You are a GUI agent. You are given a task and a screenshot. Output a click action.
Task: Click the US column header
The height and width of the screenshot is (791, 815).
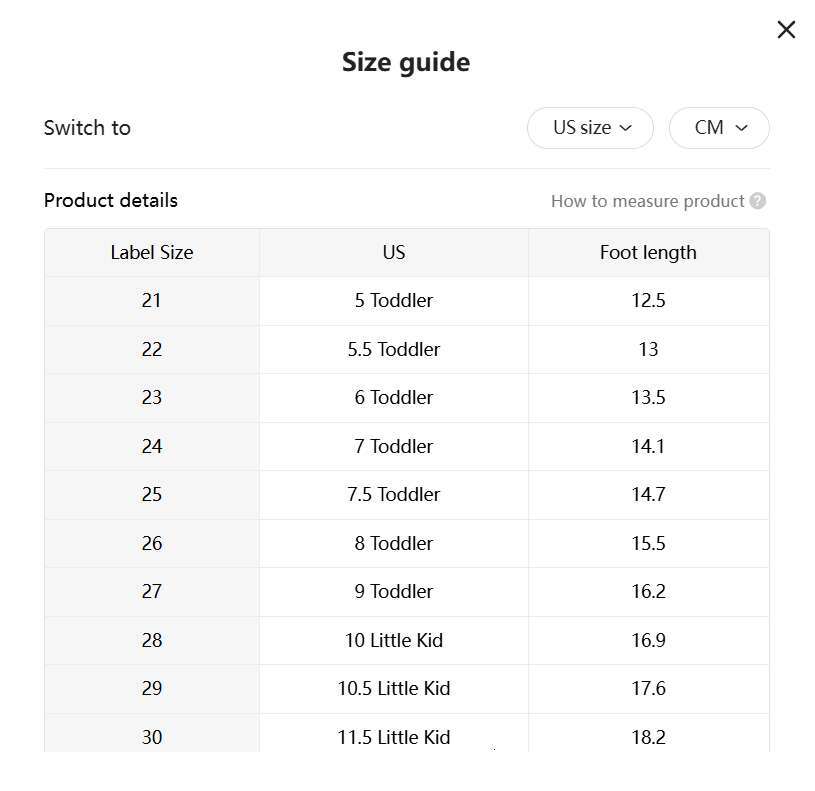pyautogui.click(x=394, y=253)
